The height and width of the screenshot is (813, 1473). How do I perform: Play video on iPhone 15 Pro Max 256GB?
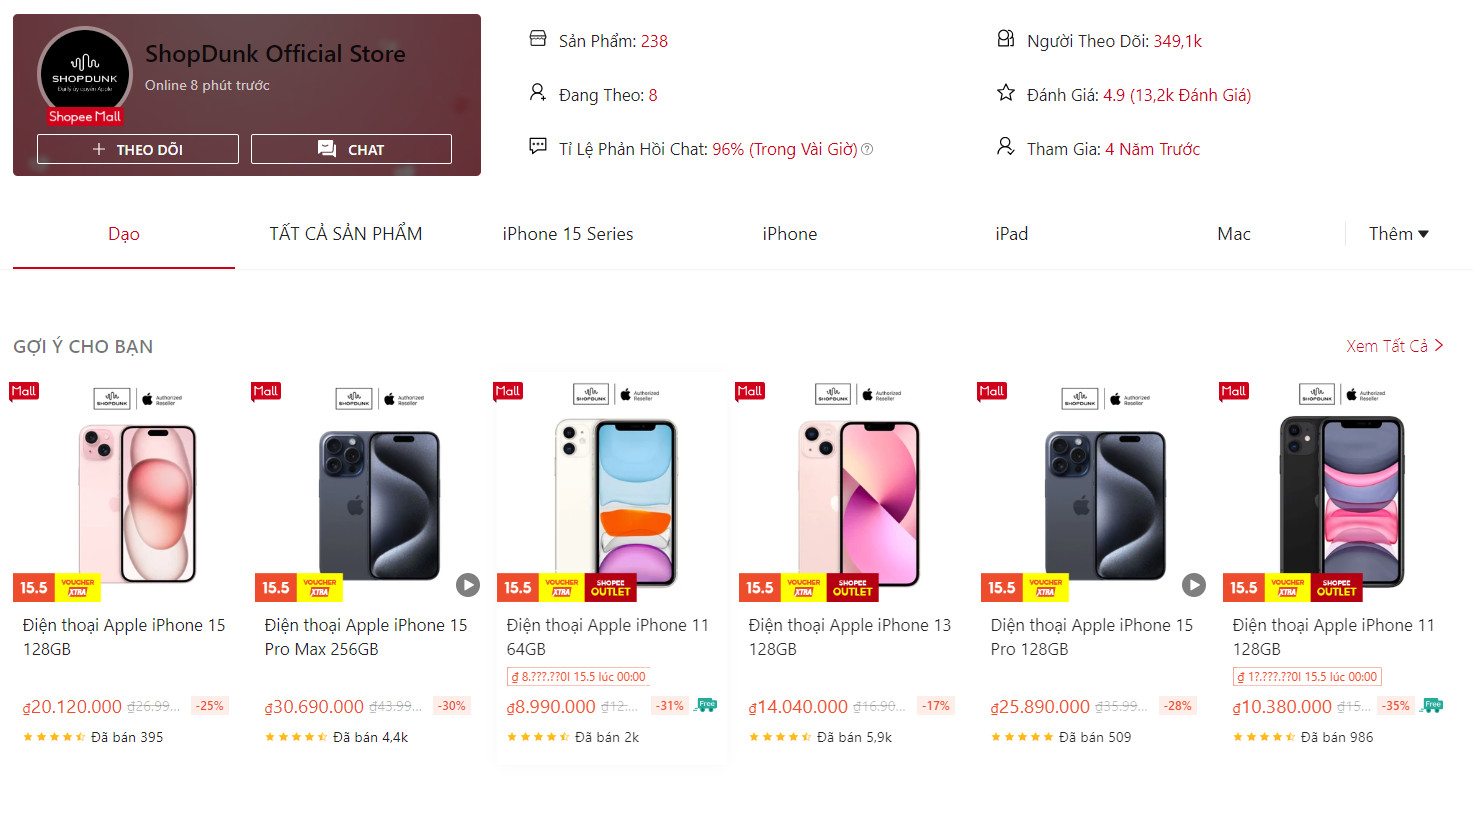tap(468, 585)
